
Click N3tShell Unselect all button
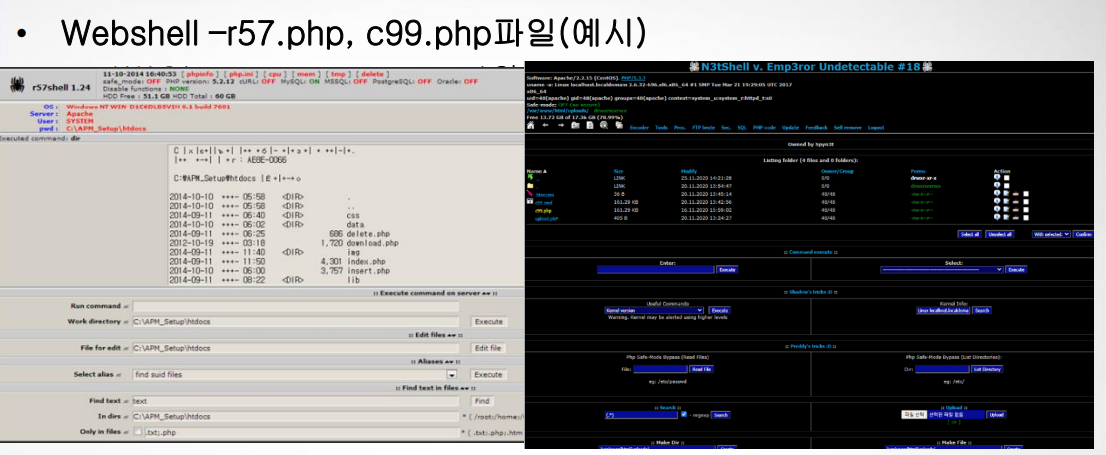click(999, 233)
